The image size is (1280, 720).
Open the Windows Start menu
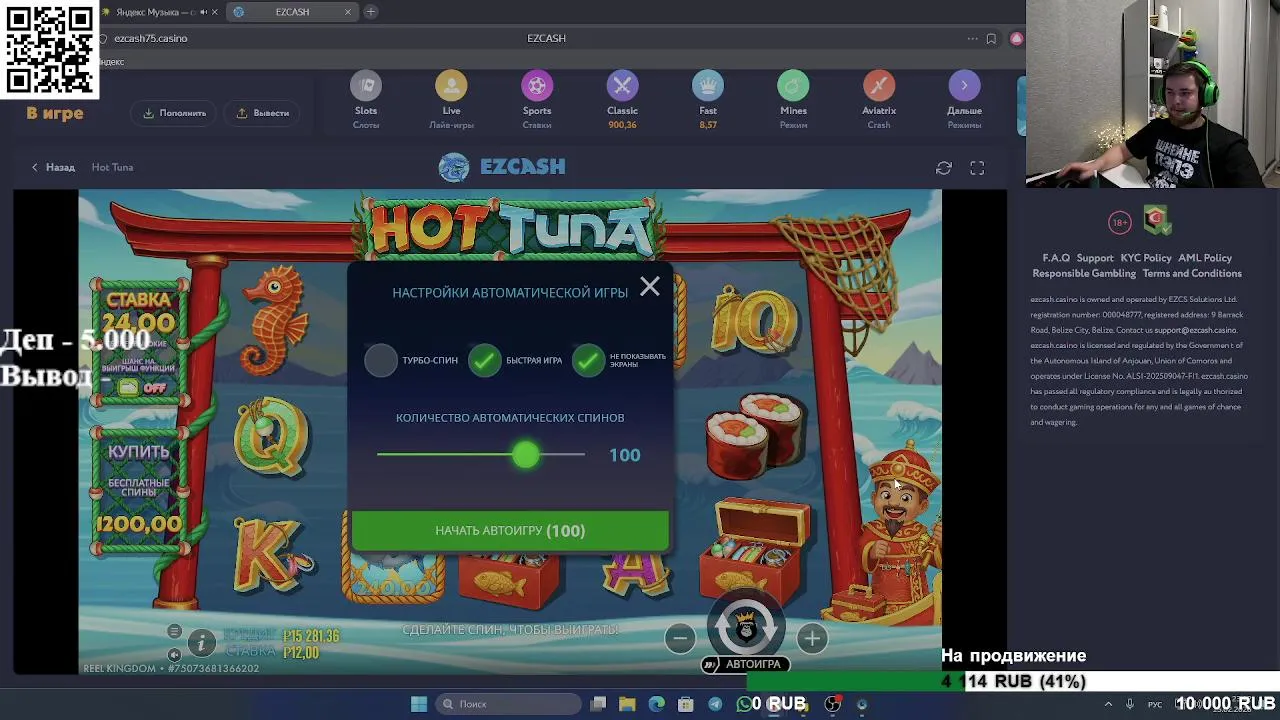click(419, 704)
